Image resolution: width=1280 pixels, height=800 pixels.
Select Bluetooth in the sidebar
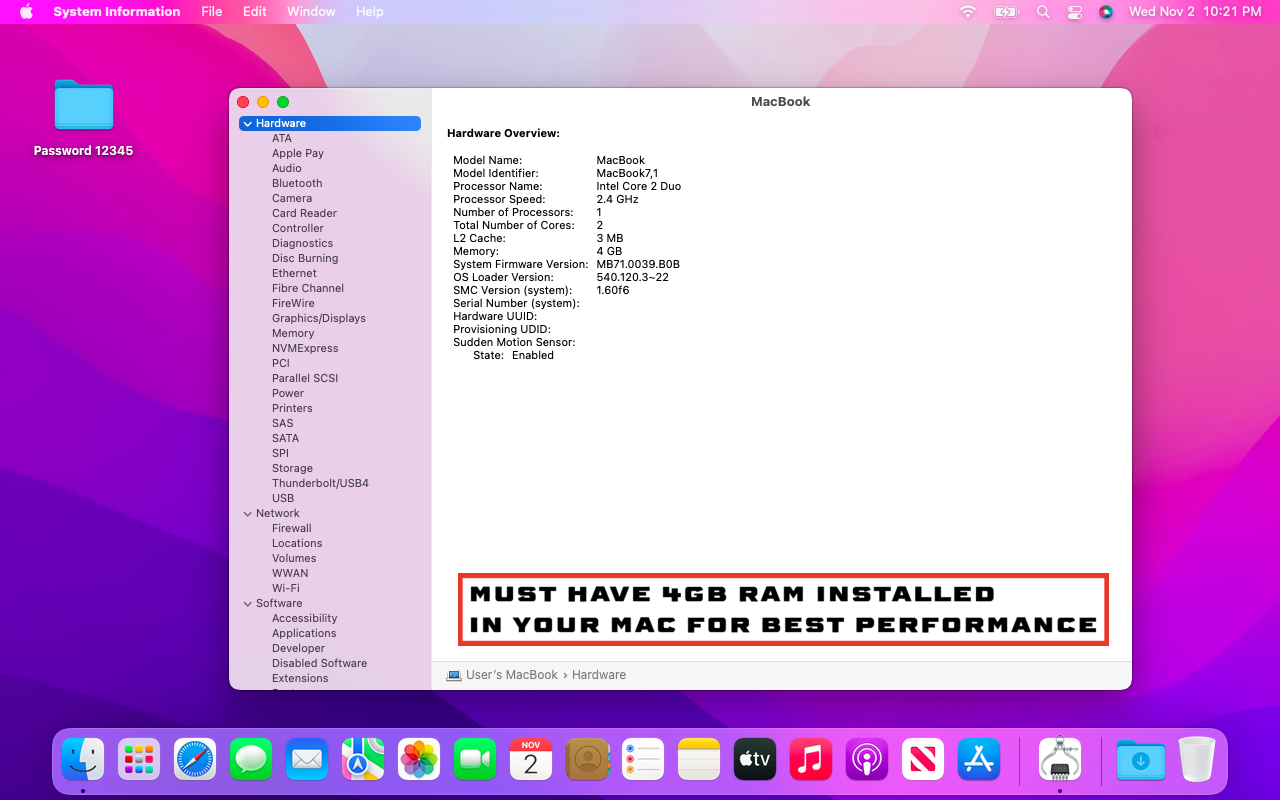click(297, 184)
